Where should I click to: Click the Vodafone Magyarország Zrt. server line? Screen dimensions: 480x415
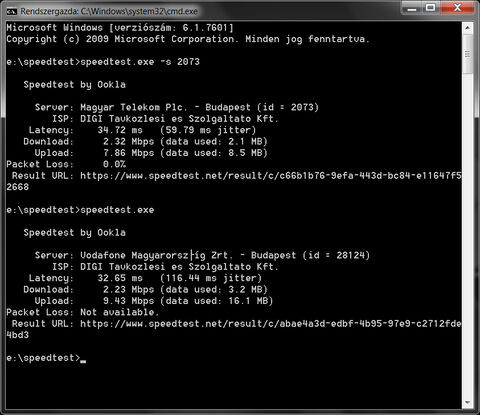202,256
